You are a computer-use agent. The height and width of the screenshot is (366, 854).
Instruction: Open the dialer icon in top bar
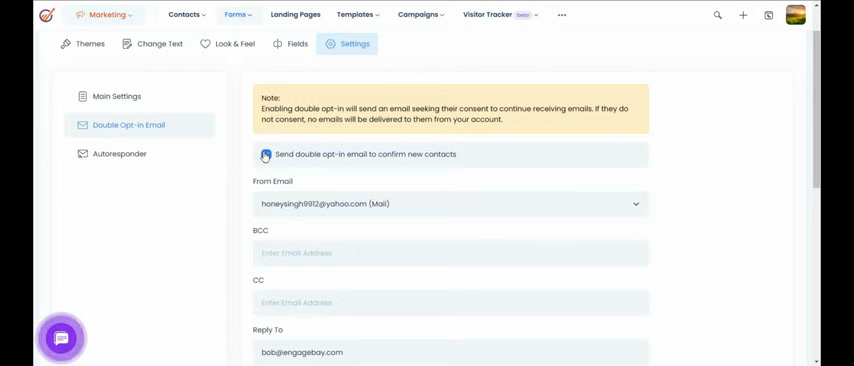point(768,15)
